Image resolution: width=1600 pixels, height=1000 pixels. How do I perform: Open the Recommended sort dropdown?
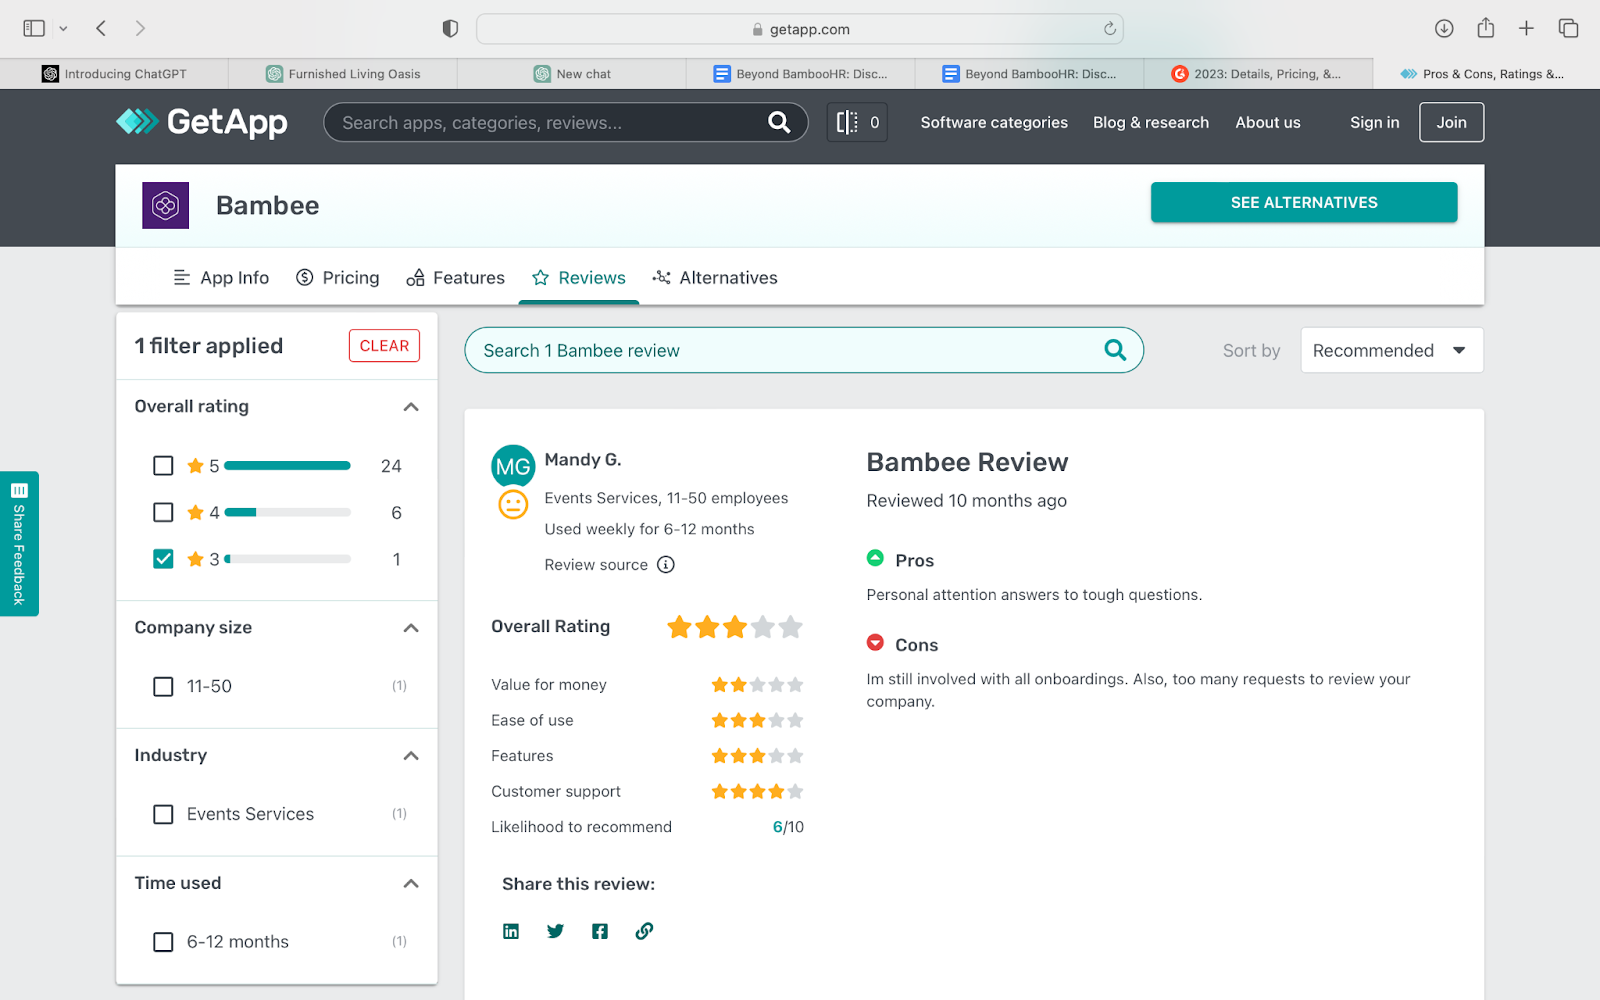[x=1391, y=350]
